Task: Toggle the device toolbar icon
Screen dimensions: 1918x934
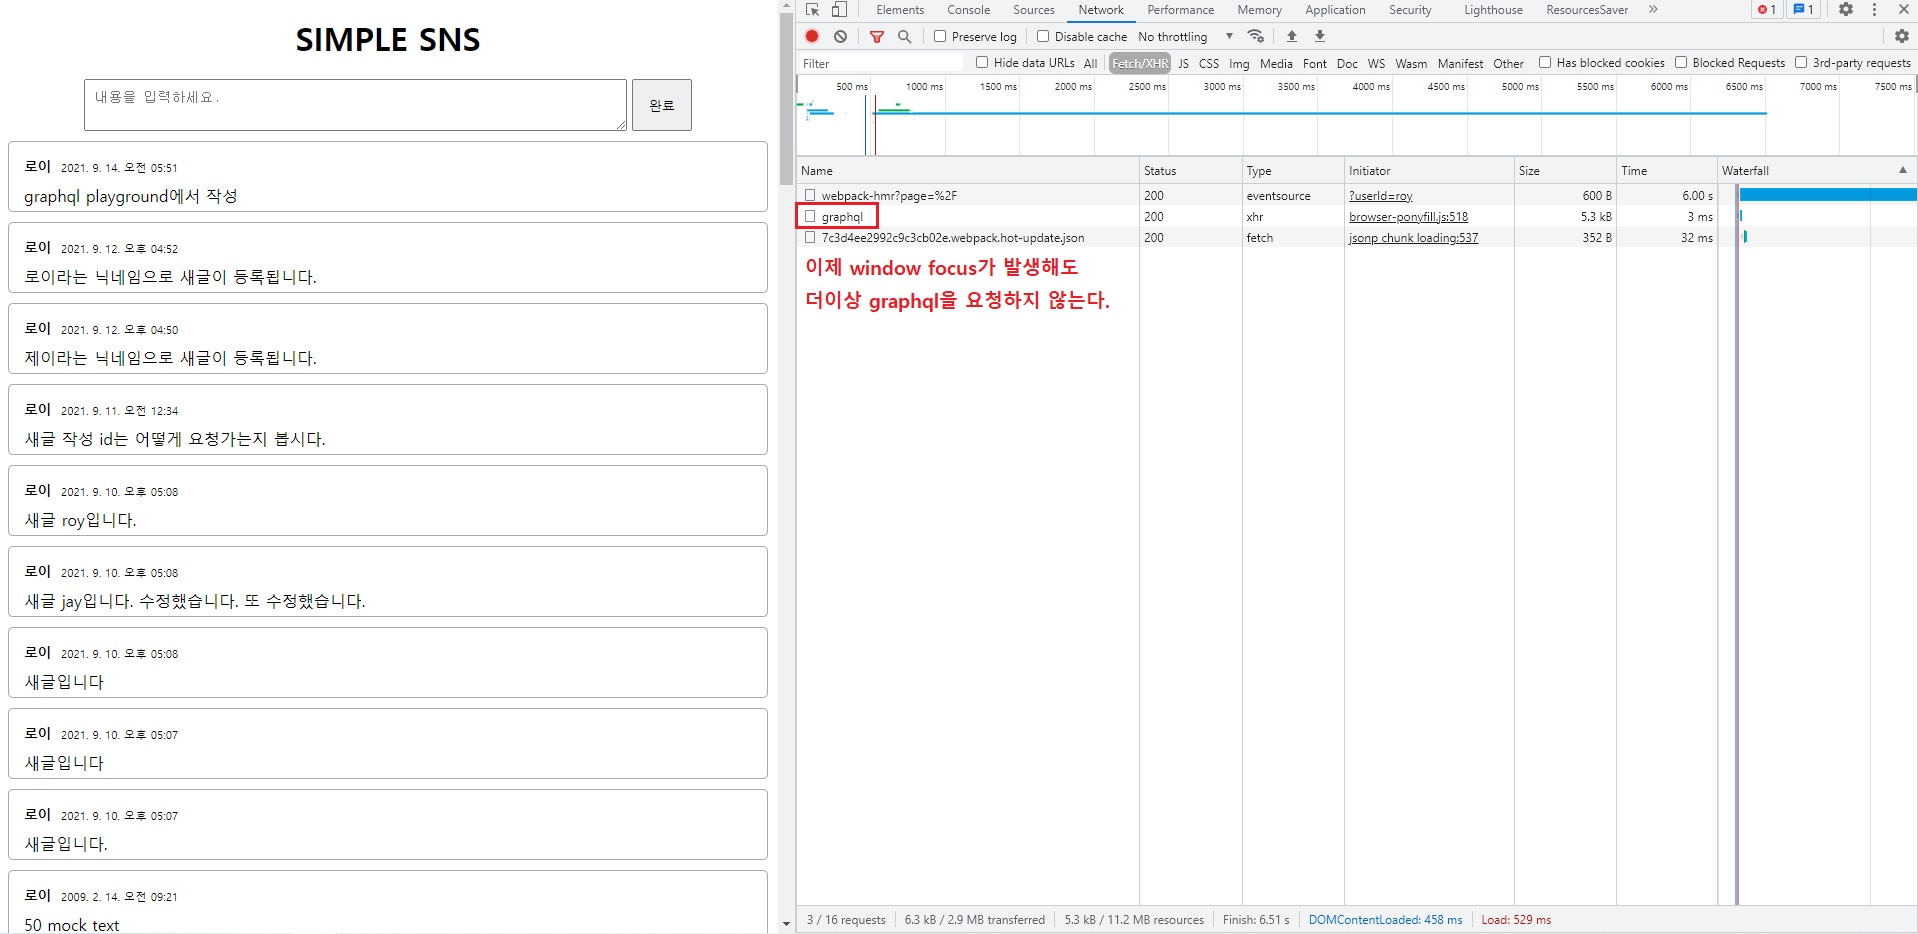Action: pos(839,10)
